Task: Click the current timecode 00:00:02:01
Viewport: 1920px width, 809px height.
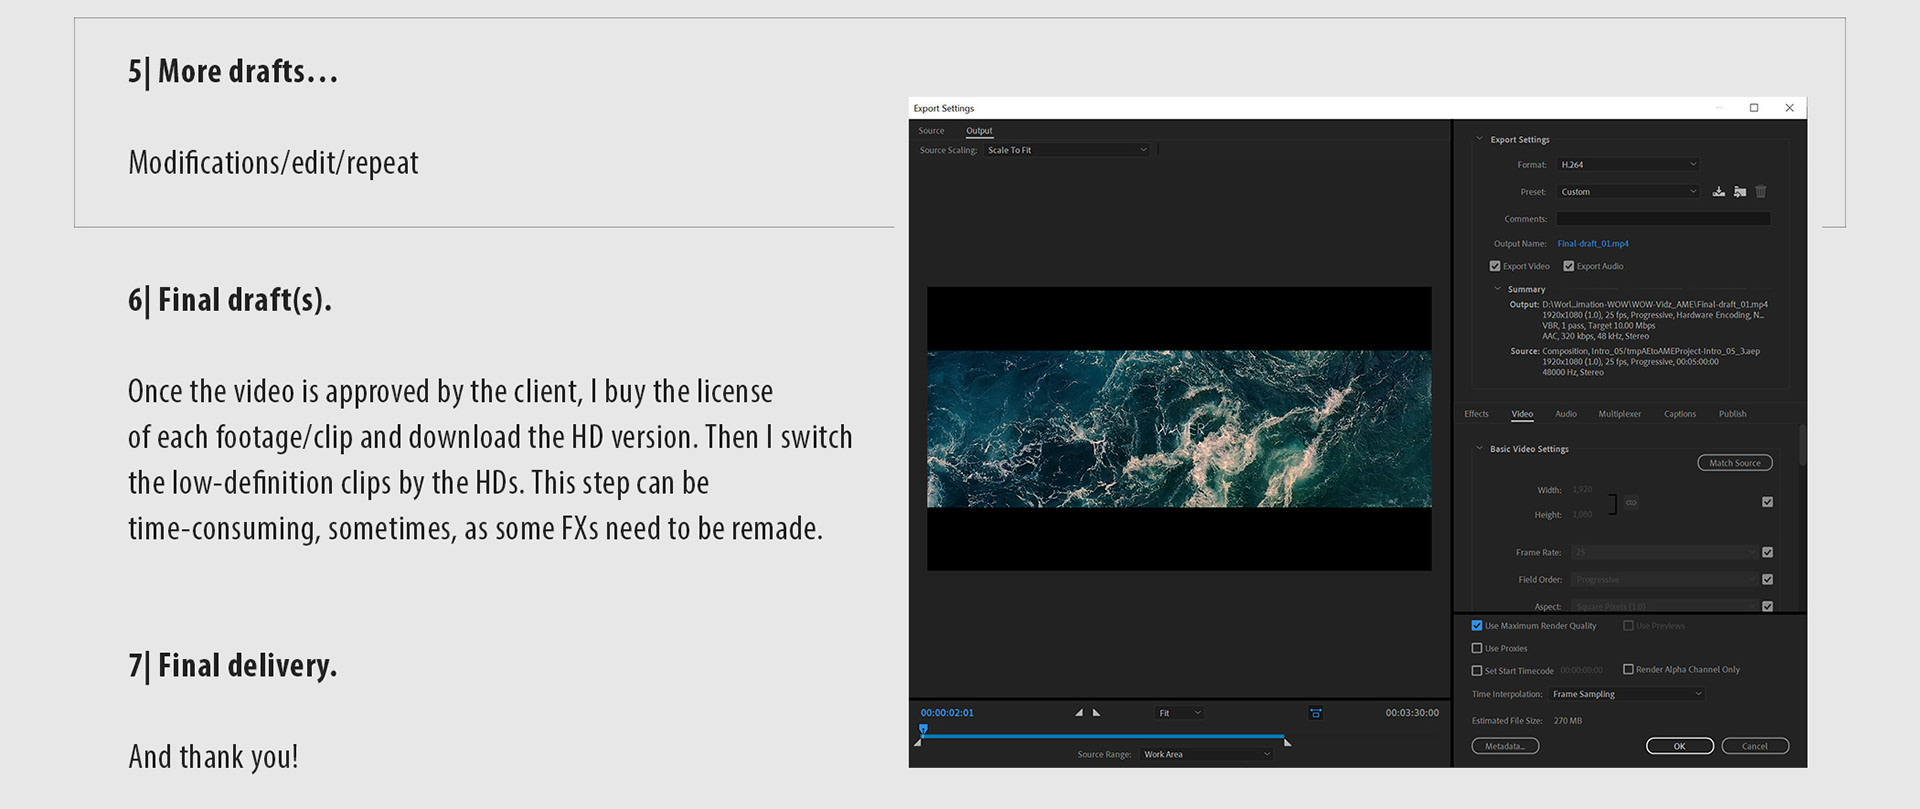Action: [x=947, y=713]
